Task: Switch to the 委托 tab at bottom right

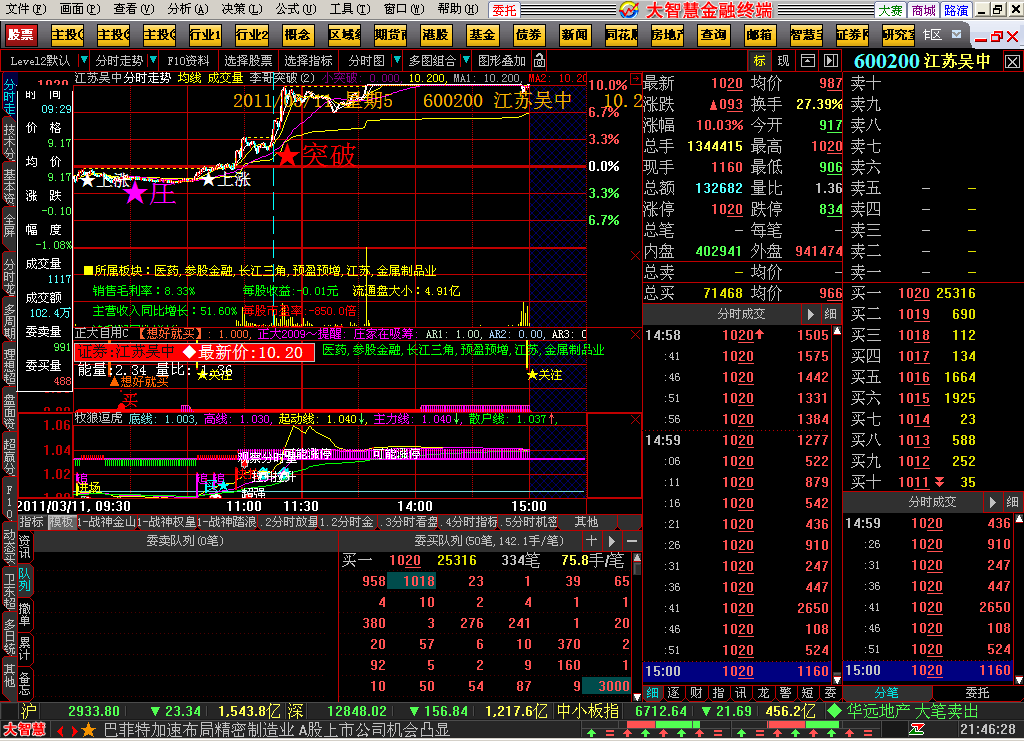Action: 978,693
